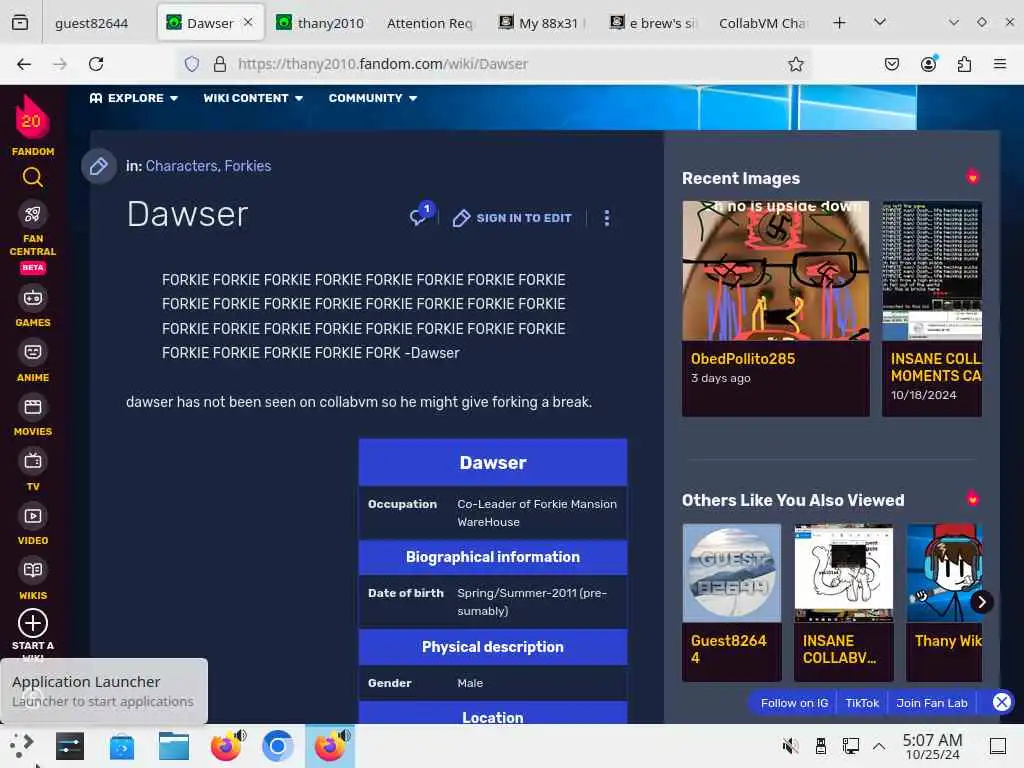View site security padlock info

(x=220, y=64)
